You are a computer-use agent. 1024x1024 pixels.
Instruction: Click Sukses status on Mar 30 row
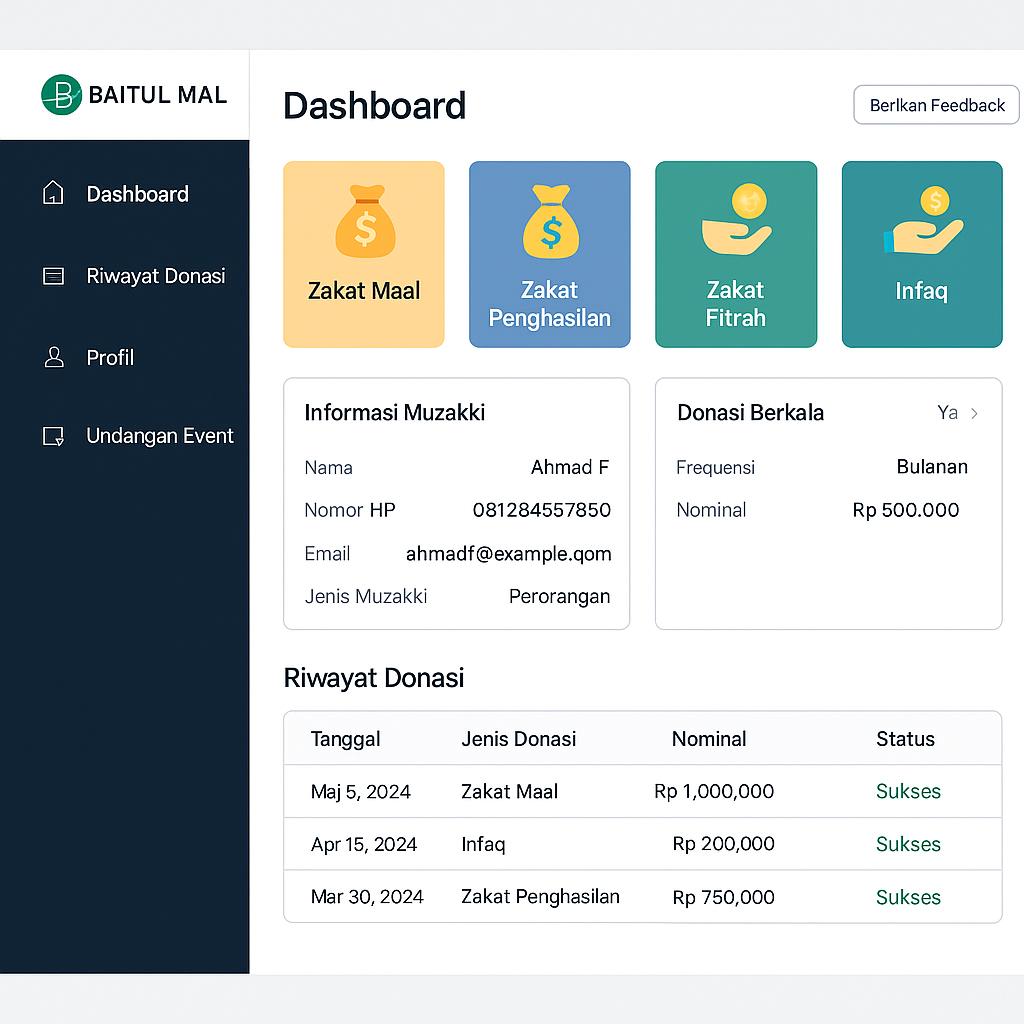(x=908, y=897)
